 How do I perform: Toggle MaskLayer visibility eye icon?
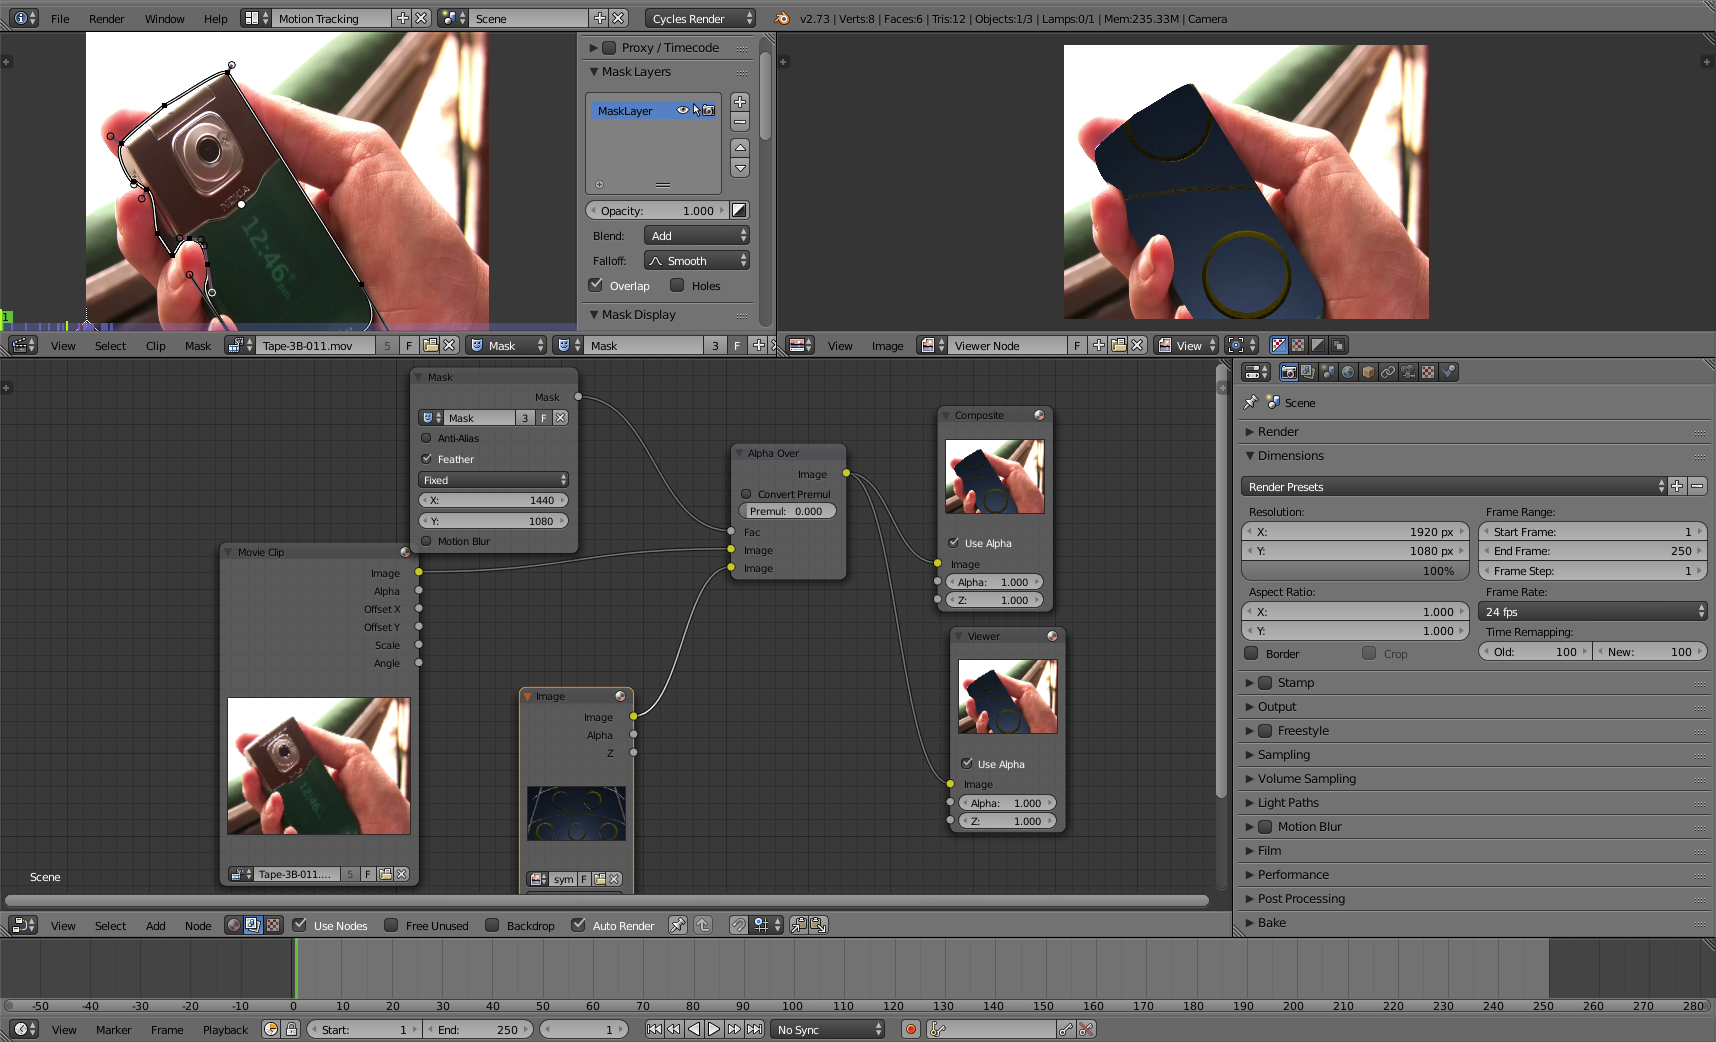click(683, 110)
